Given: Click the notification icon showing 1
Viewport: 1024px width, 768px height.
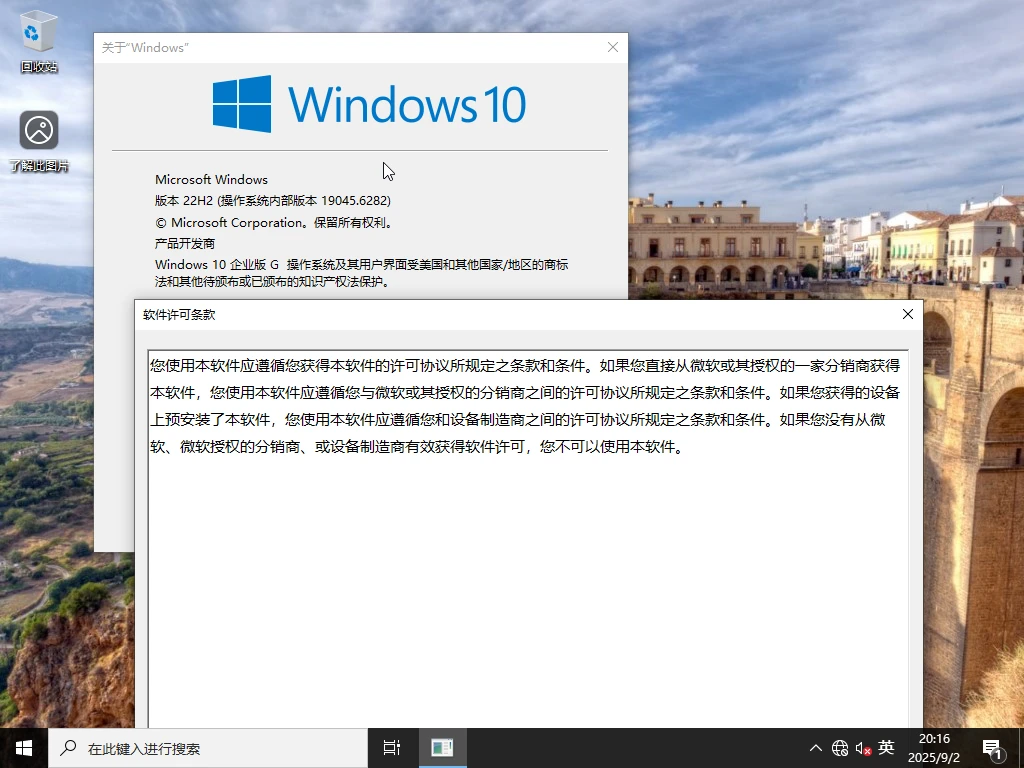Looking at the screenshot, I should [991, 747].
